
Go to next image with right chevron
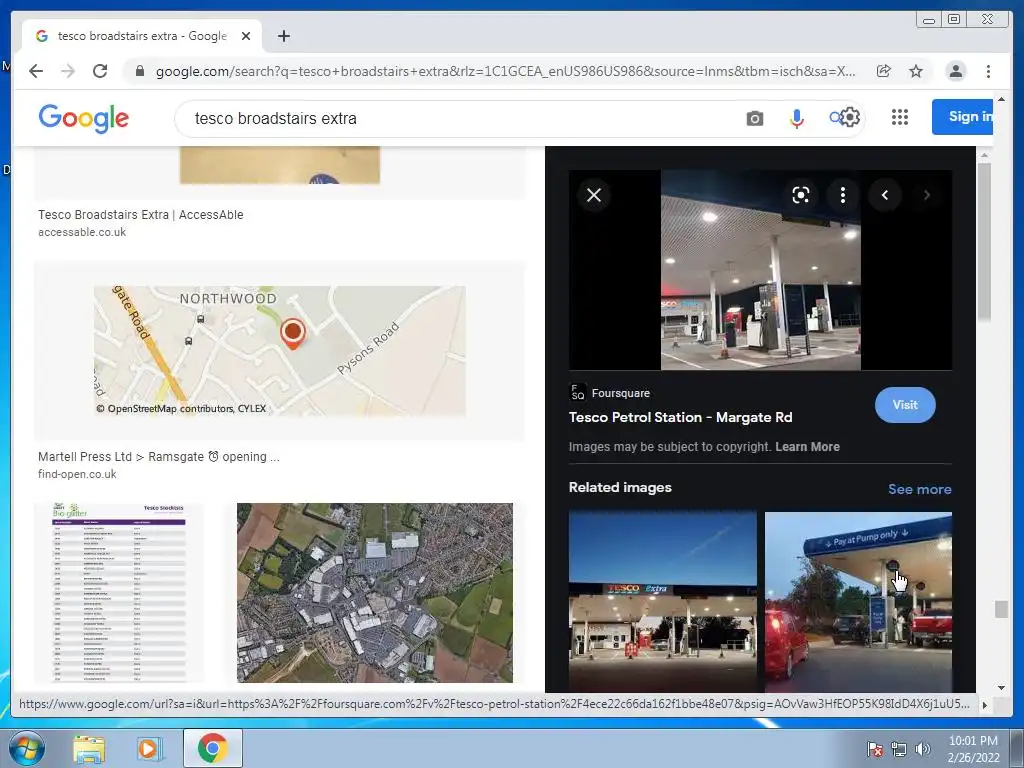click(x=926, y=195)
